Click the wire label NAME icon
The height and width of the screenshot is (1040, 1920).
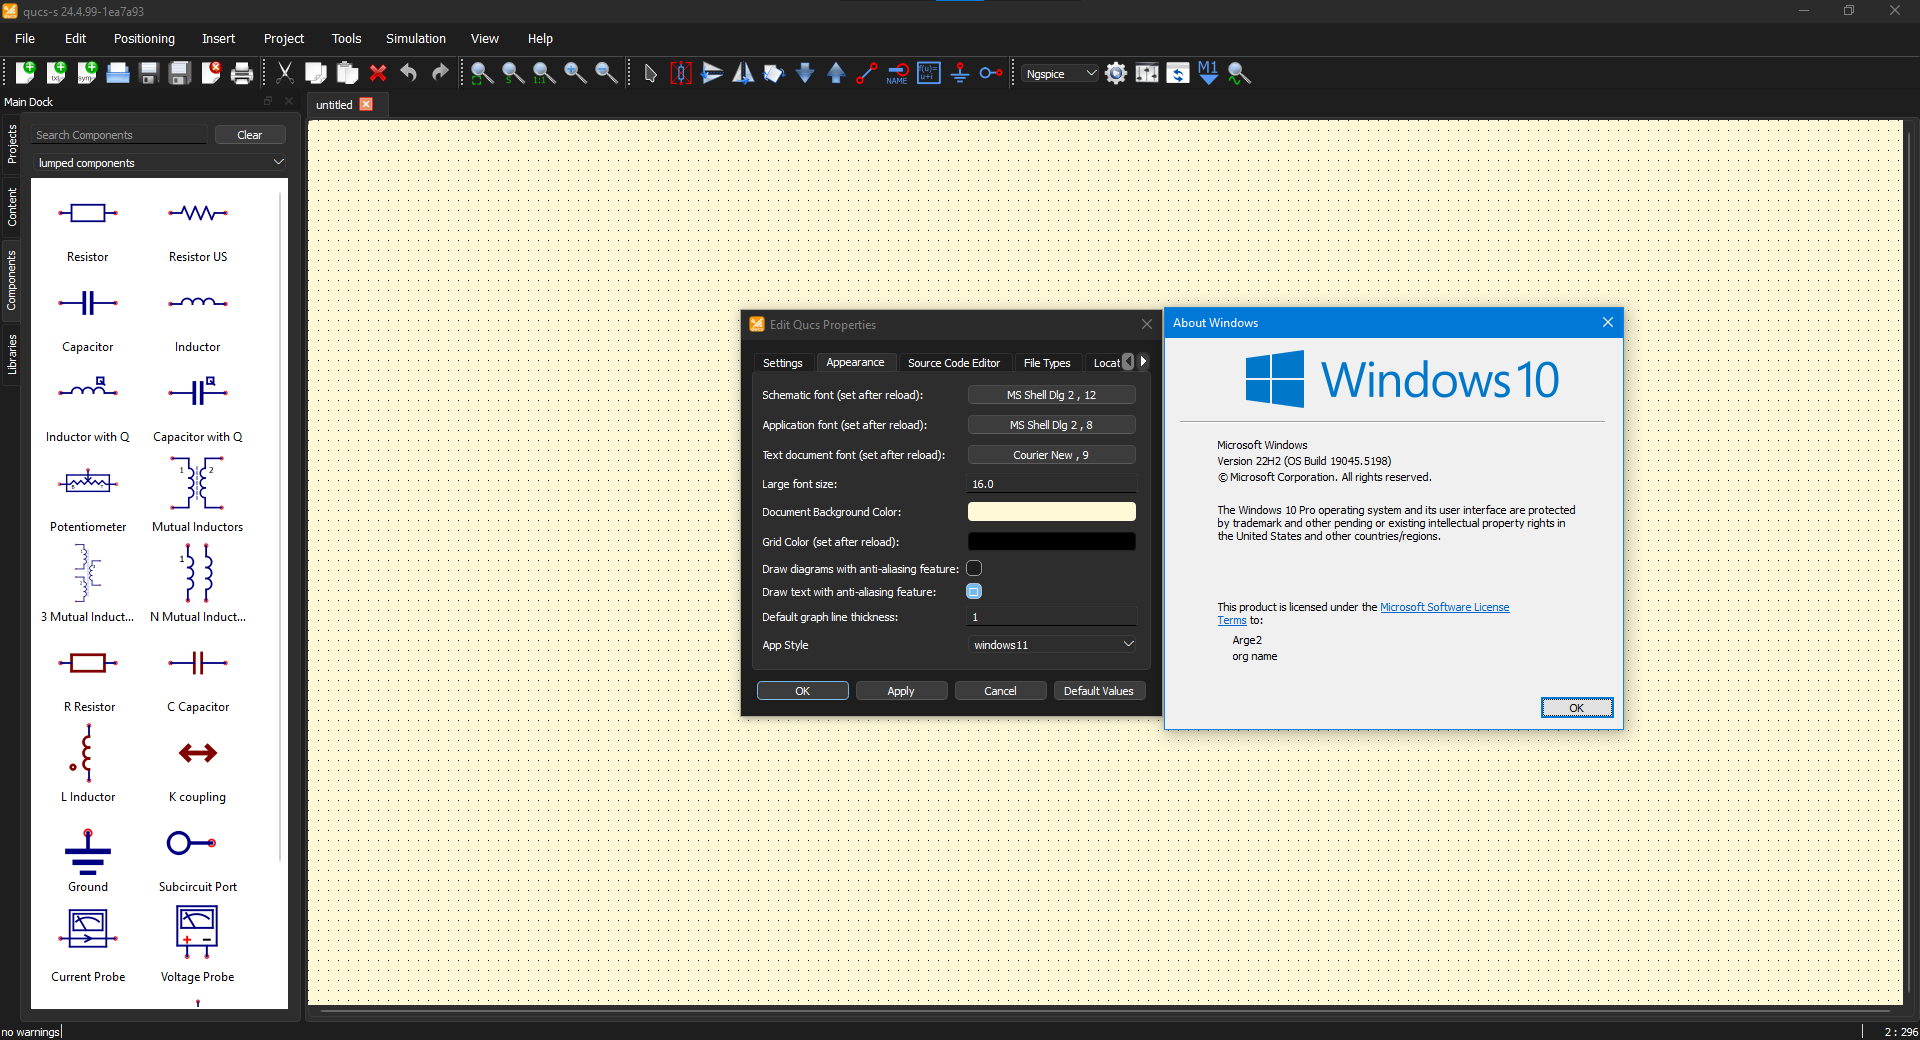[x=898, y=73]
